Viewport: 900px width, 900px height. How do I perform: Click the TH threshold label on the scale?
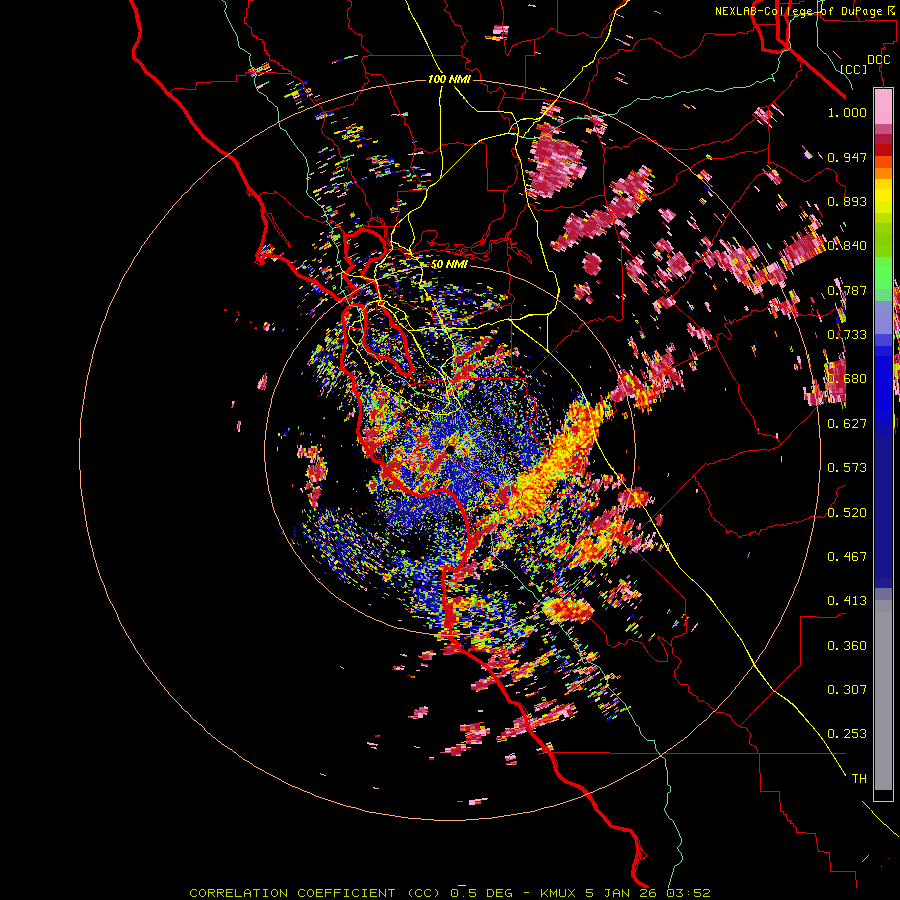(x=859, y=779)
